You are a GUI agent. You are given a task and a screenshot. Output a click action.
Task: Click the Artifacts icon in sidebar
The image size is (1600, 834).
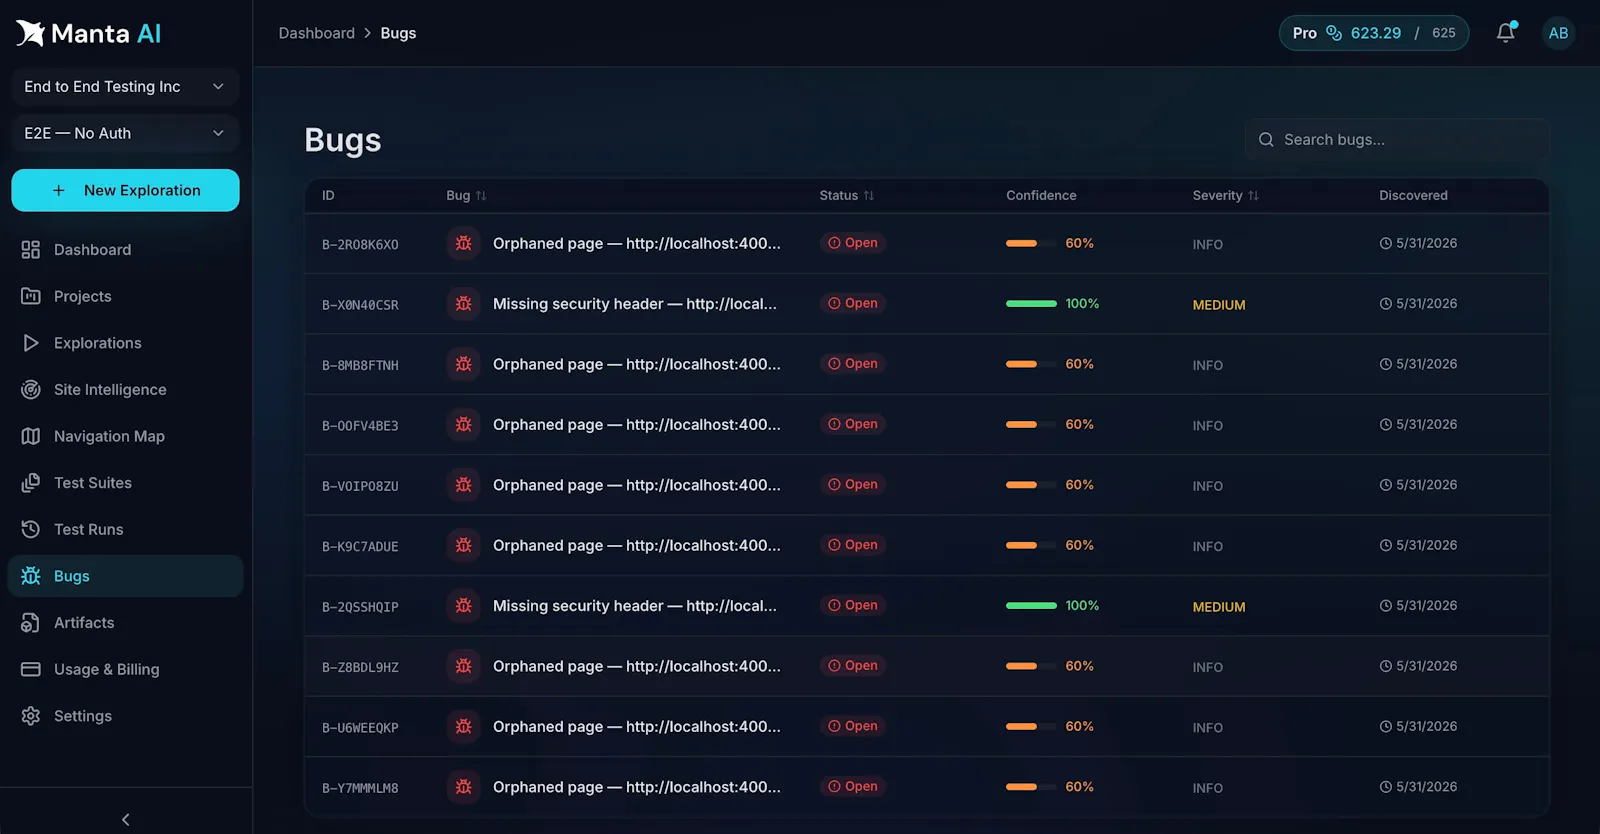click(x=31, y=623)
